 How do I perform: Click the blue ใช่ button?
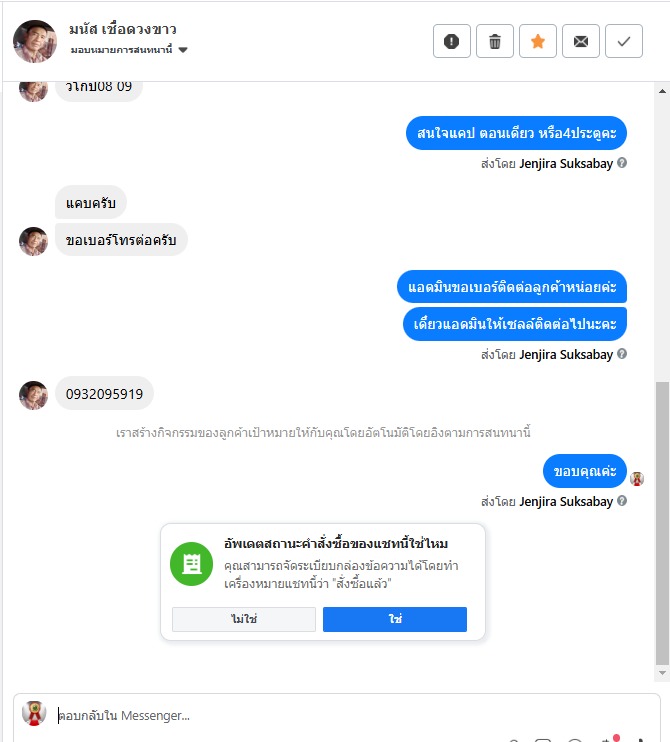pos(395,619)
